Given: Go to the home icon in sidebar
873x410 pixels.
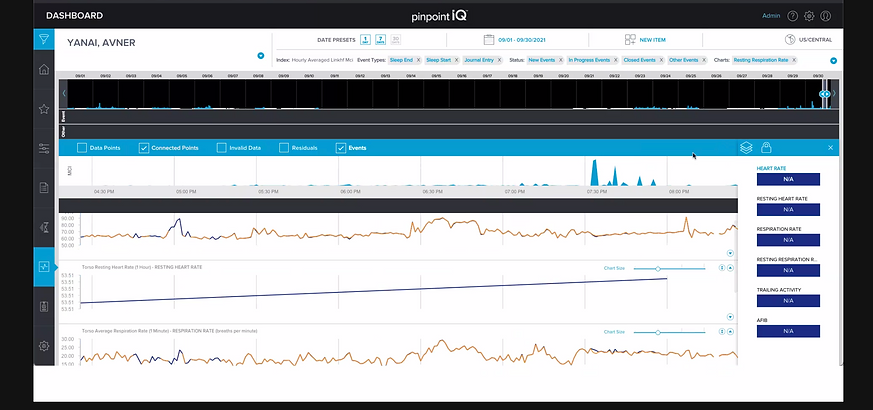Looking at the screenshot, I should point(44,70).
